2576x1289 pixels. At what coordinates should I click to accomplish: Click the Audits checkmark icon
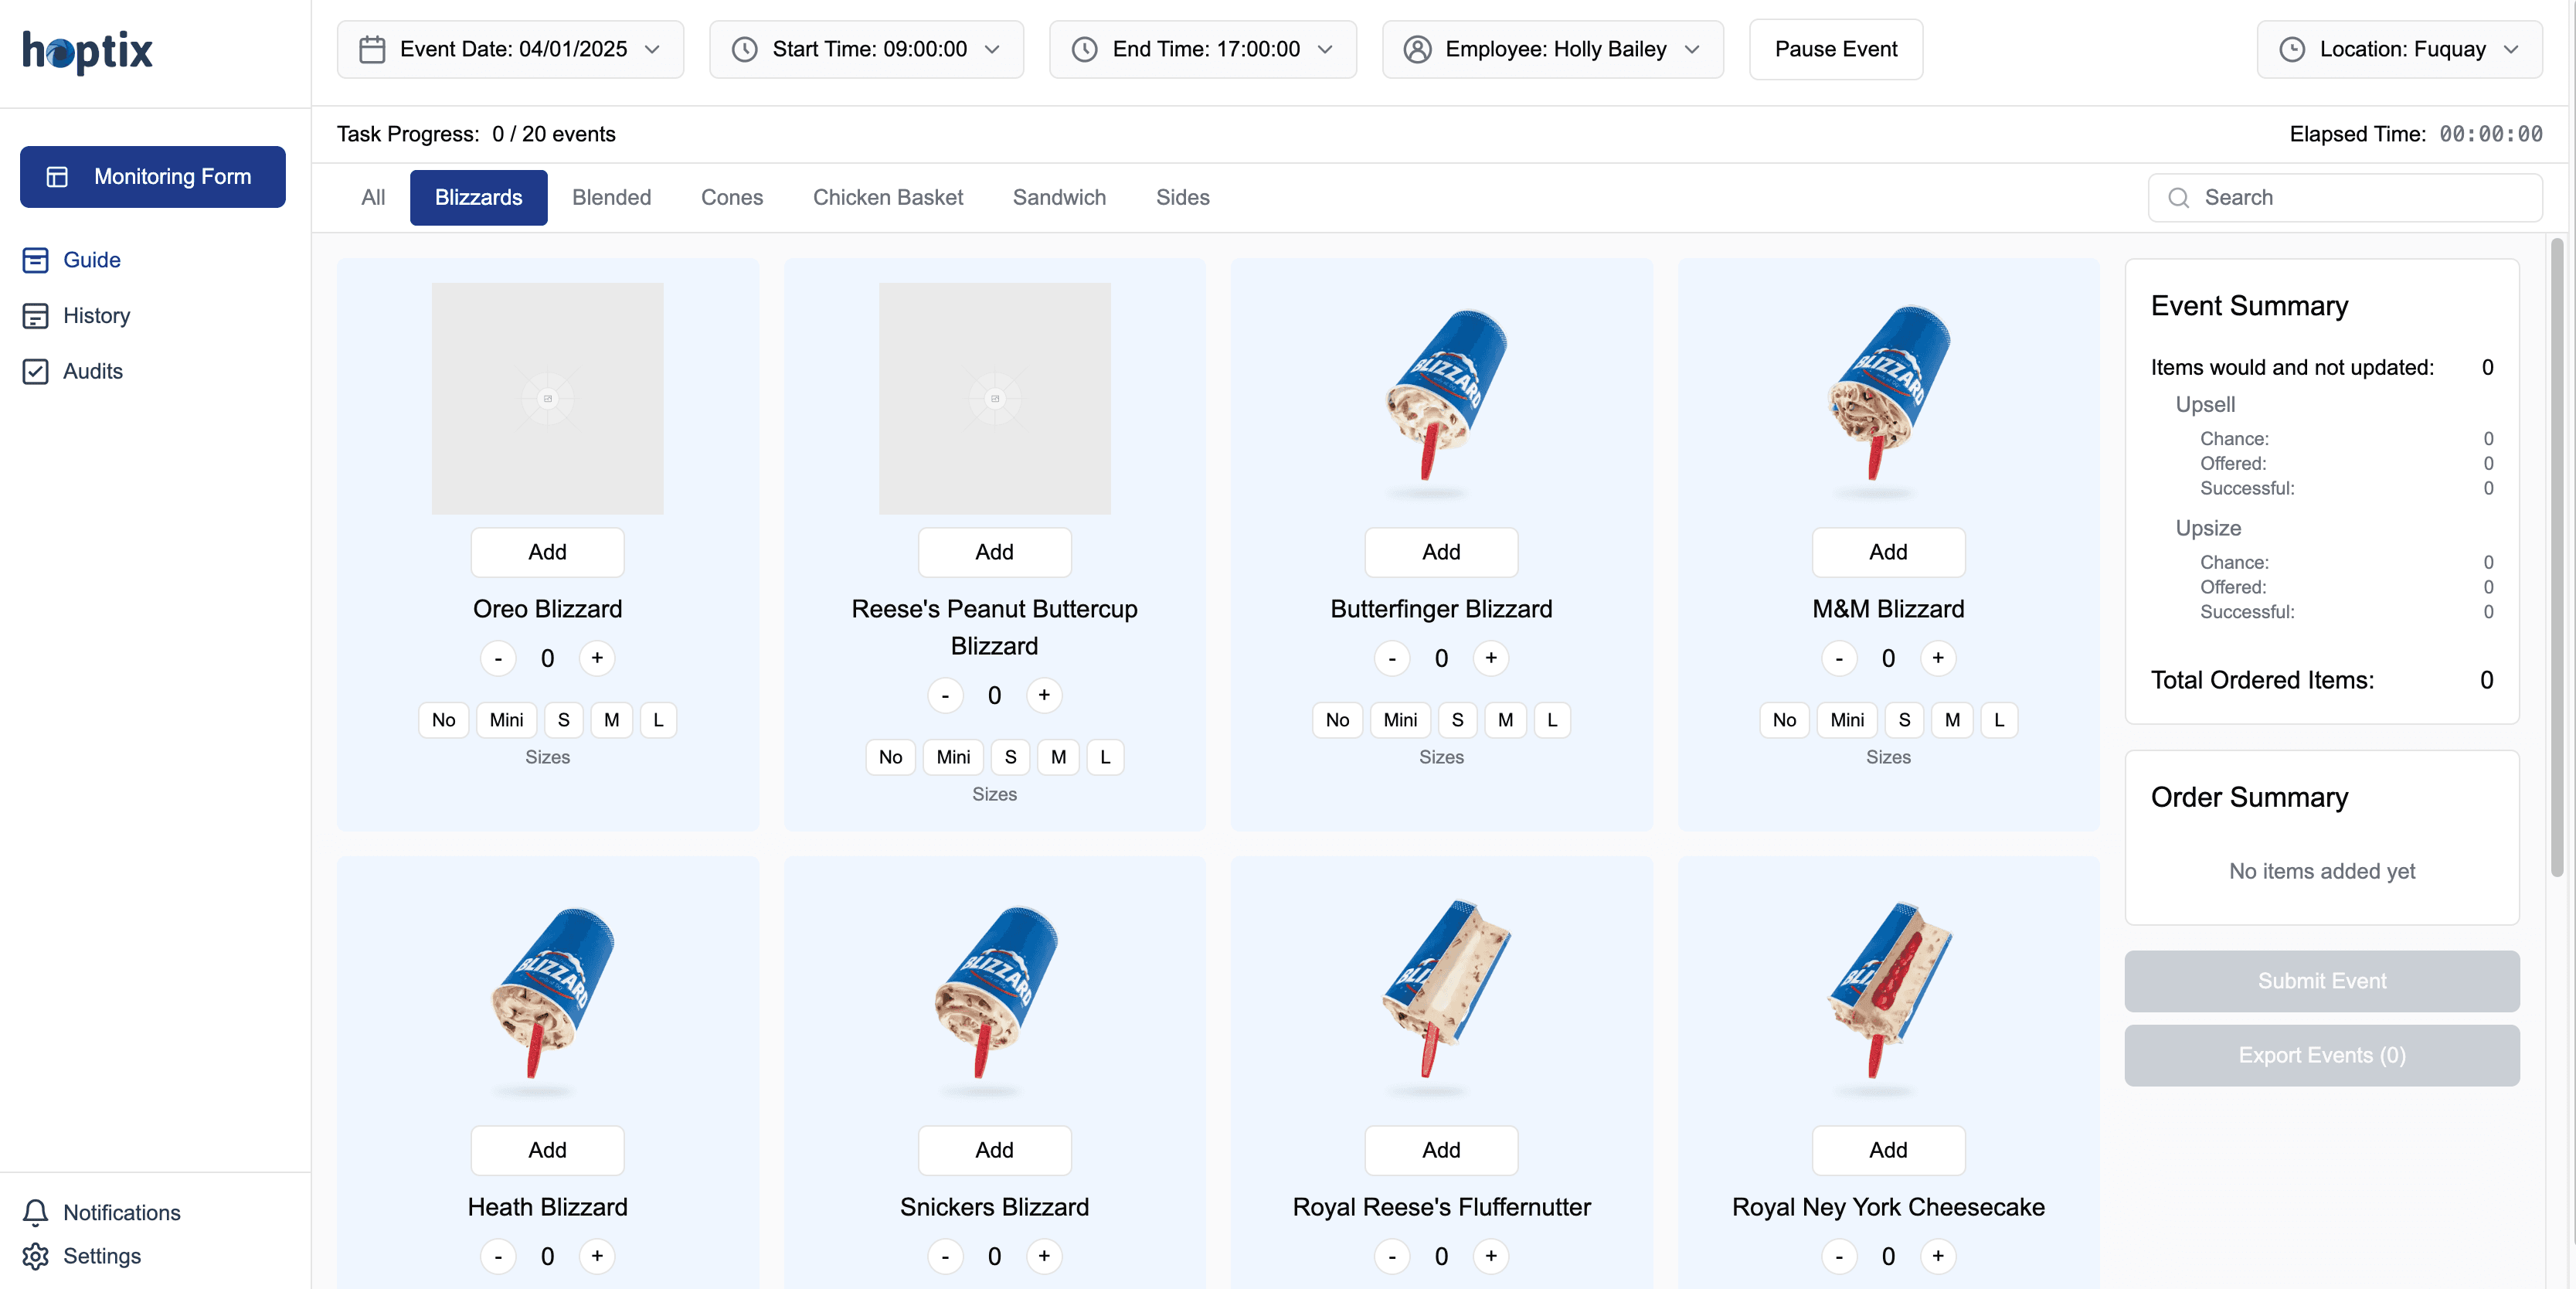coord(35,371)
